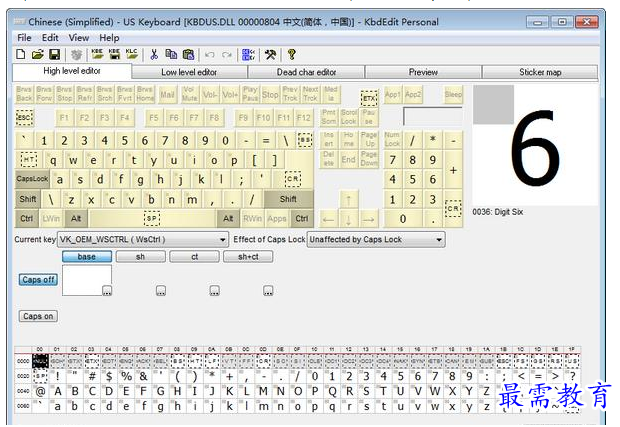Select the Apps key
The image size is (620, 427).
coord(277,219)
